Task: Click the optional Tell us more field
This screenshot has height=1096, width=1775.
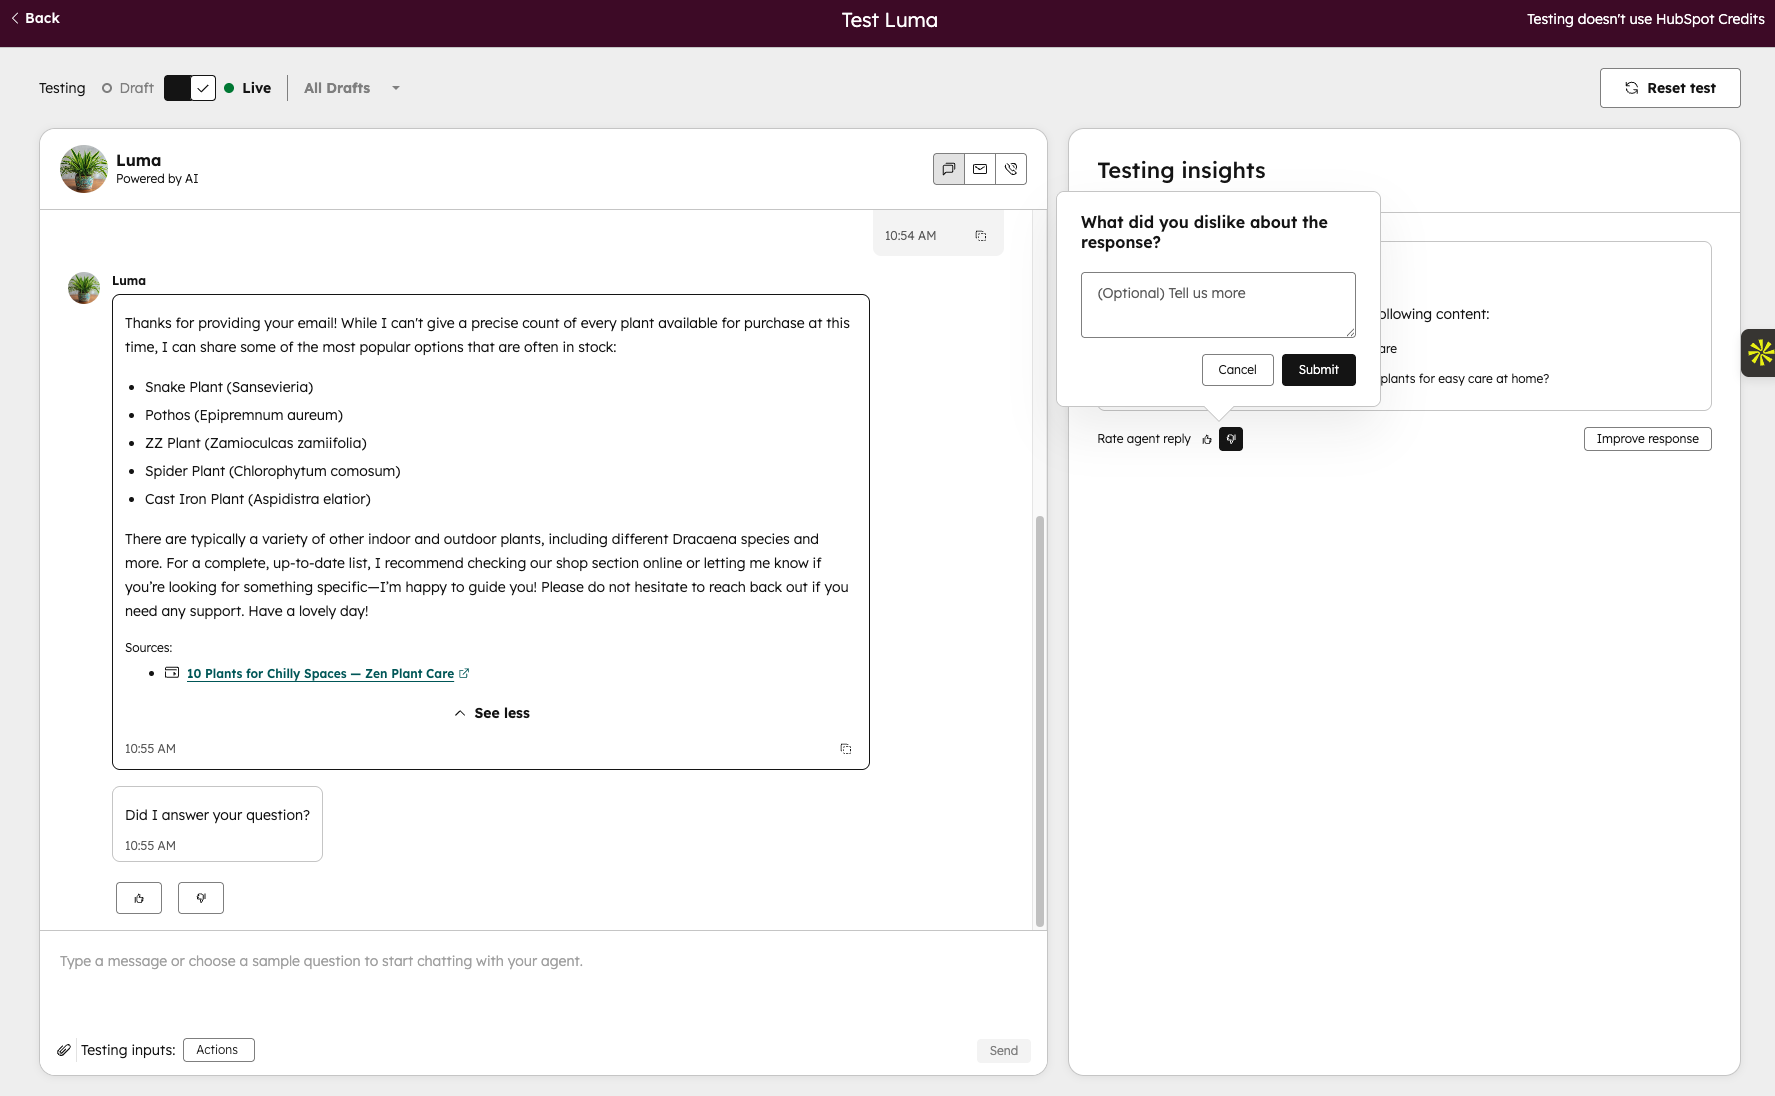Action: click(x=1218, y=305)
